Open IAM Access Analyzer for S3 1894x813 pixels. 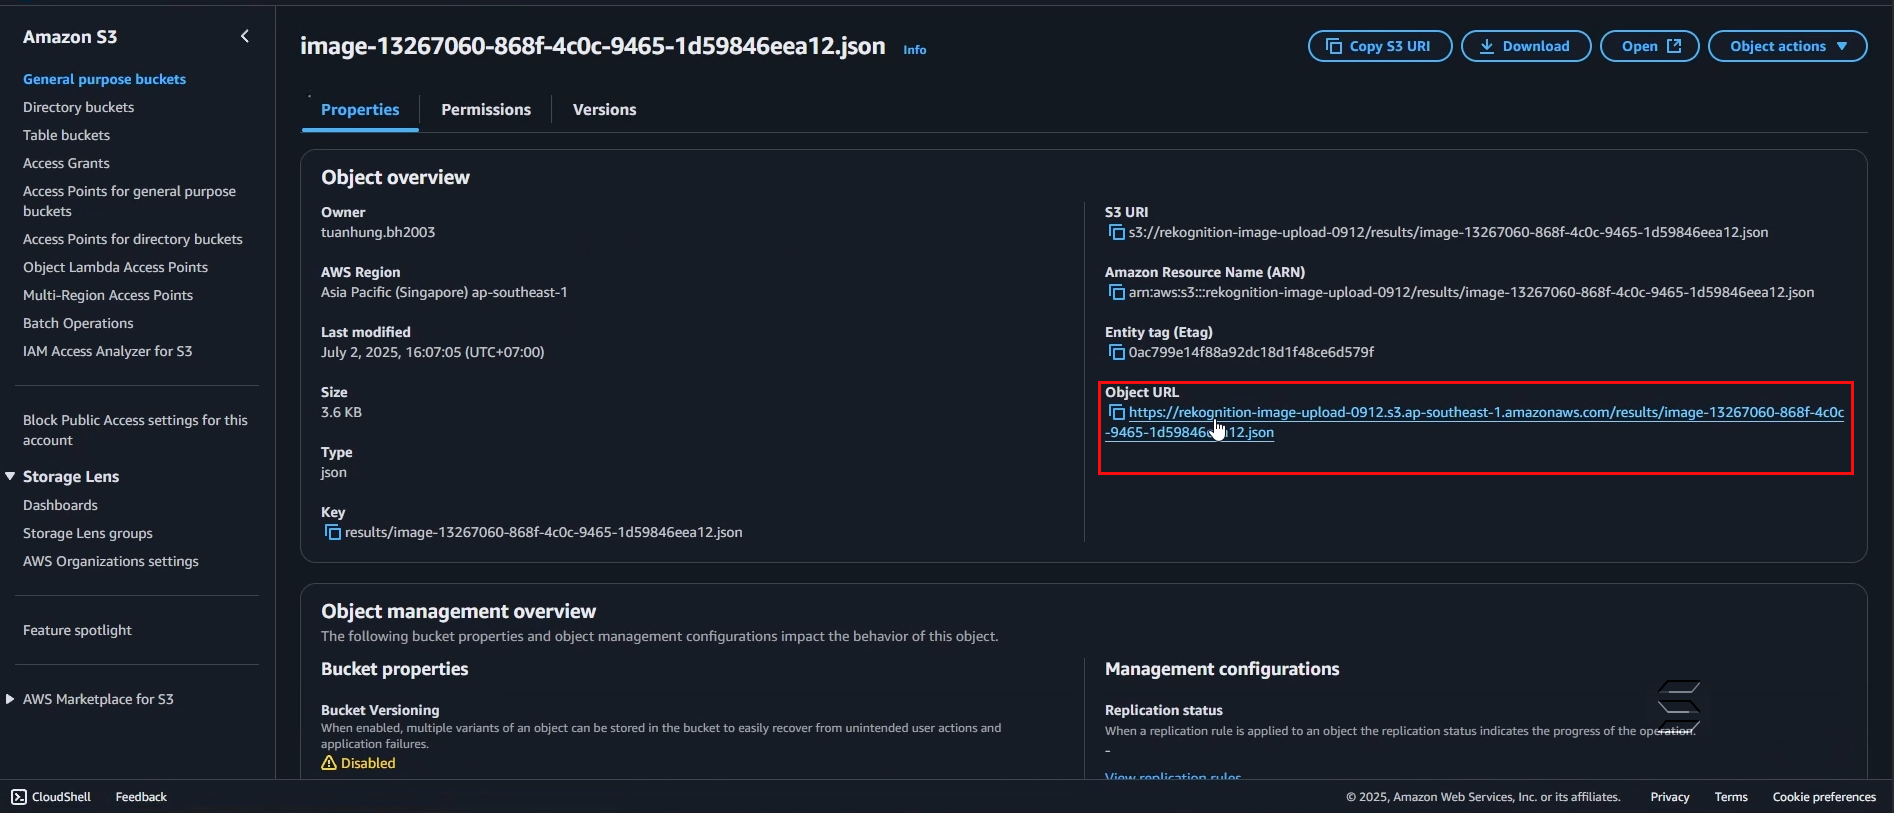pos(107,351)
